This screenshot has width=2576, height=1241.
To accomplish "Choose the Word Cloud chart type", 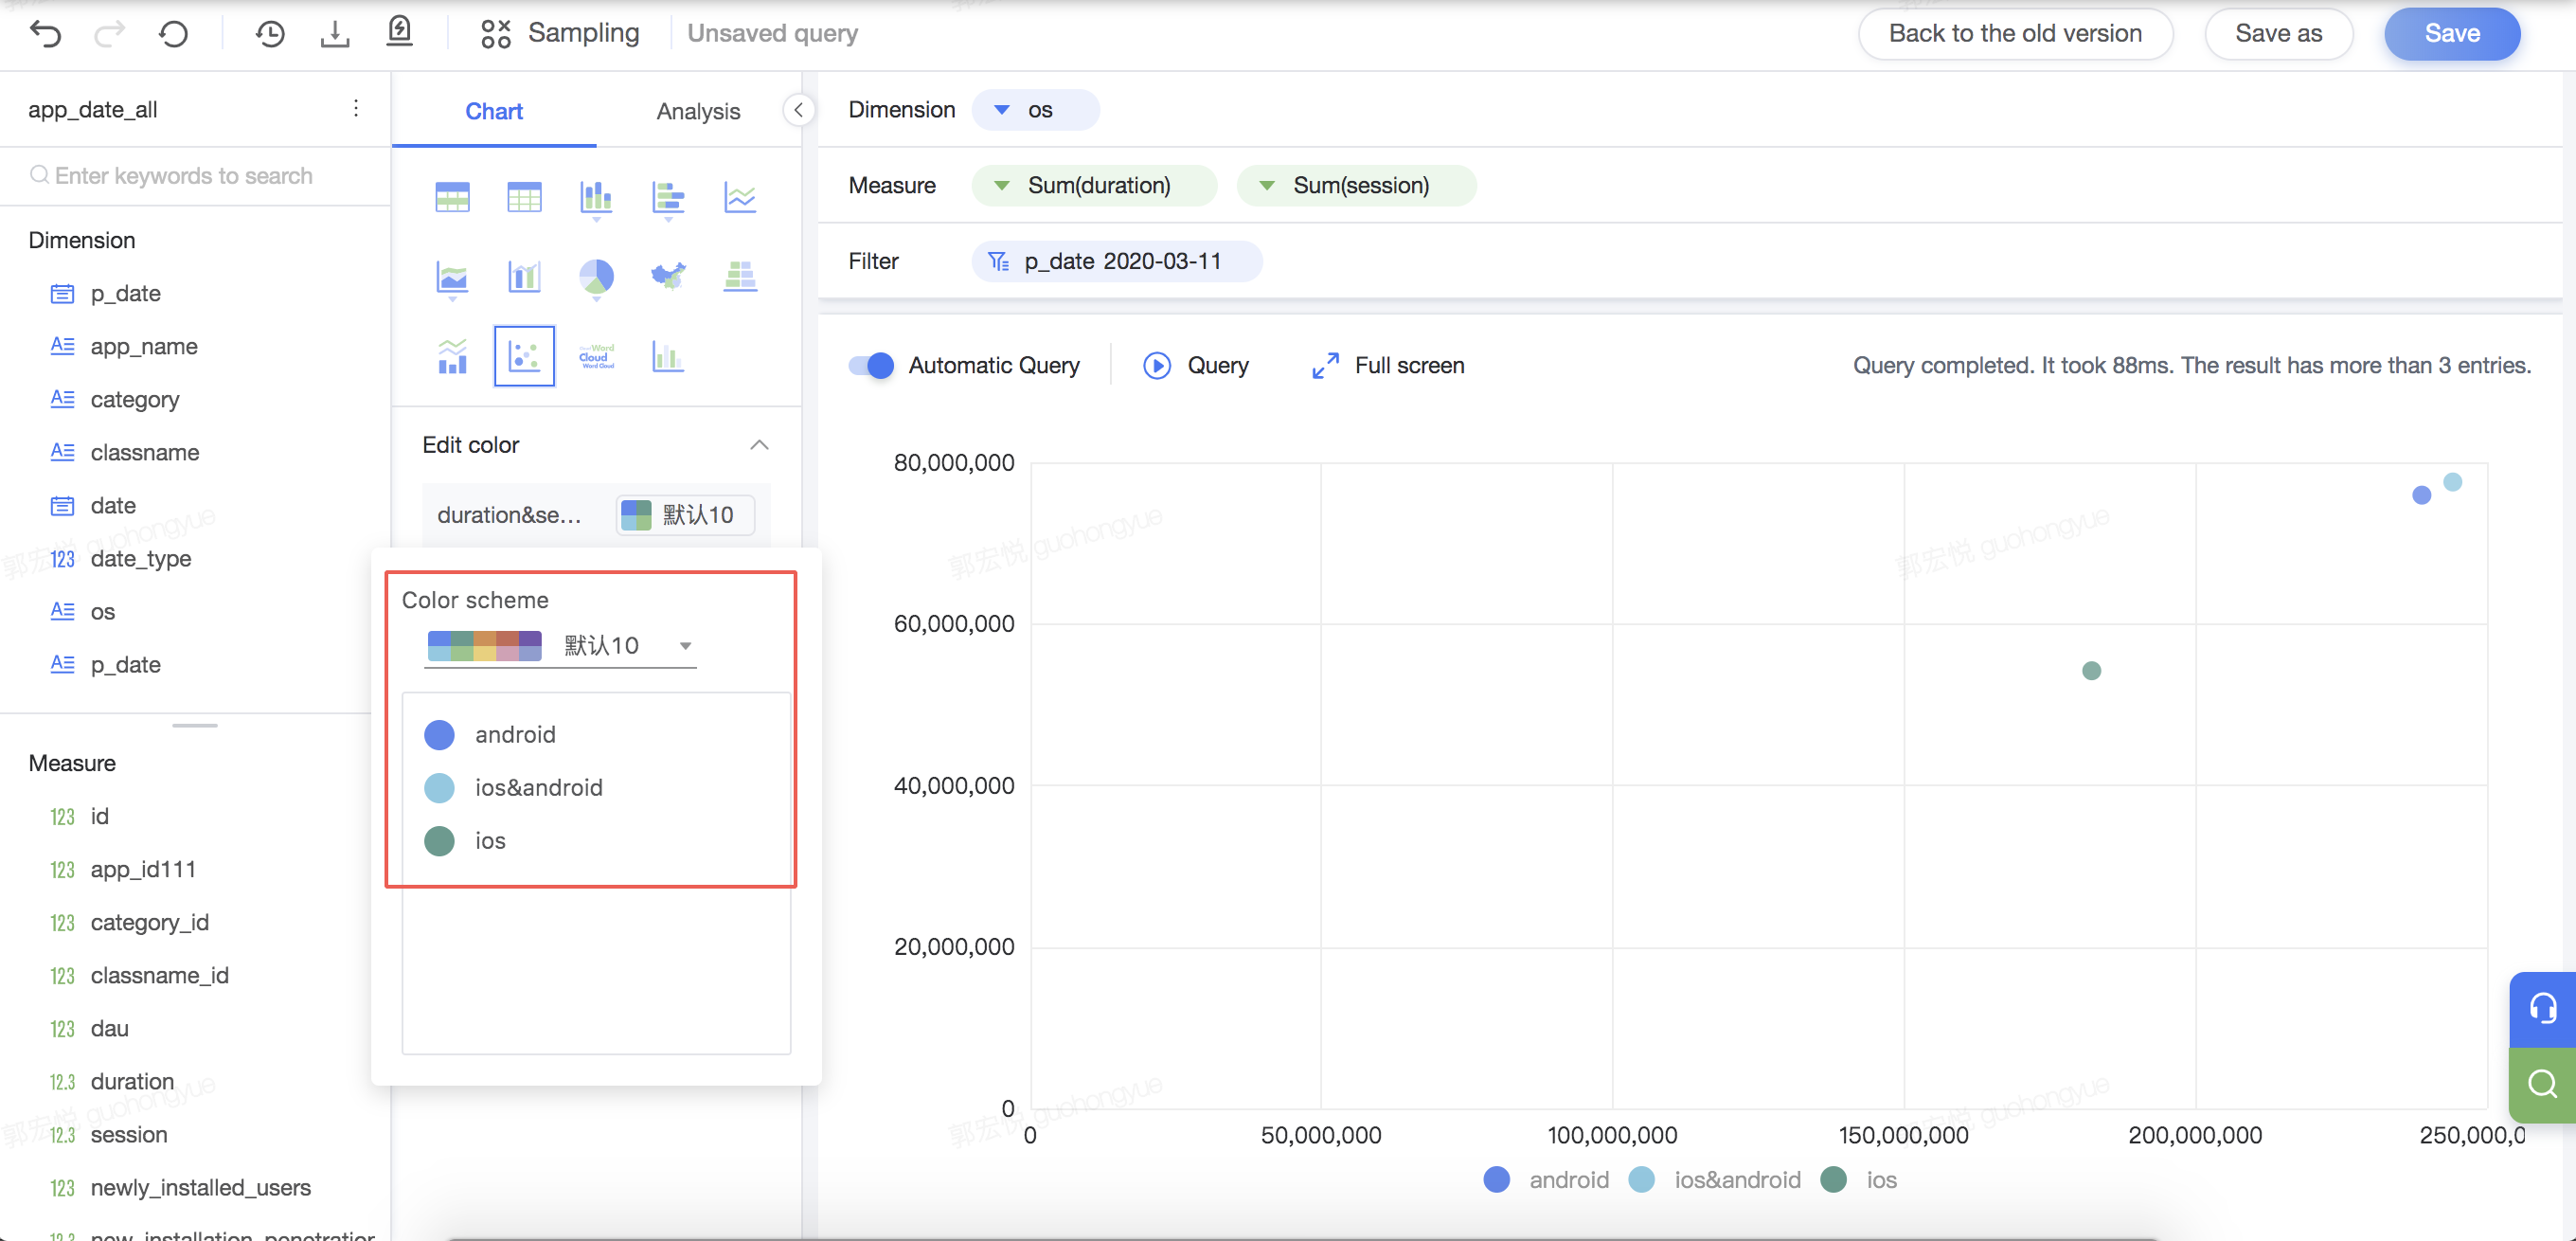I will point(596,356).
